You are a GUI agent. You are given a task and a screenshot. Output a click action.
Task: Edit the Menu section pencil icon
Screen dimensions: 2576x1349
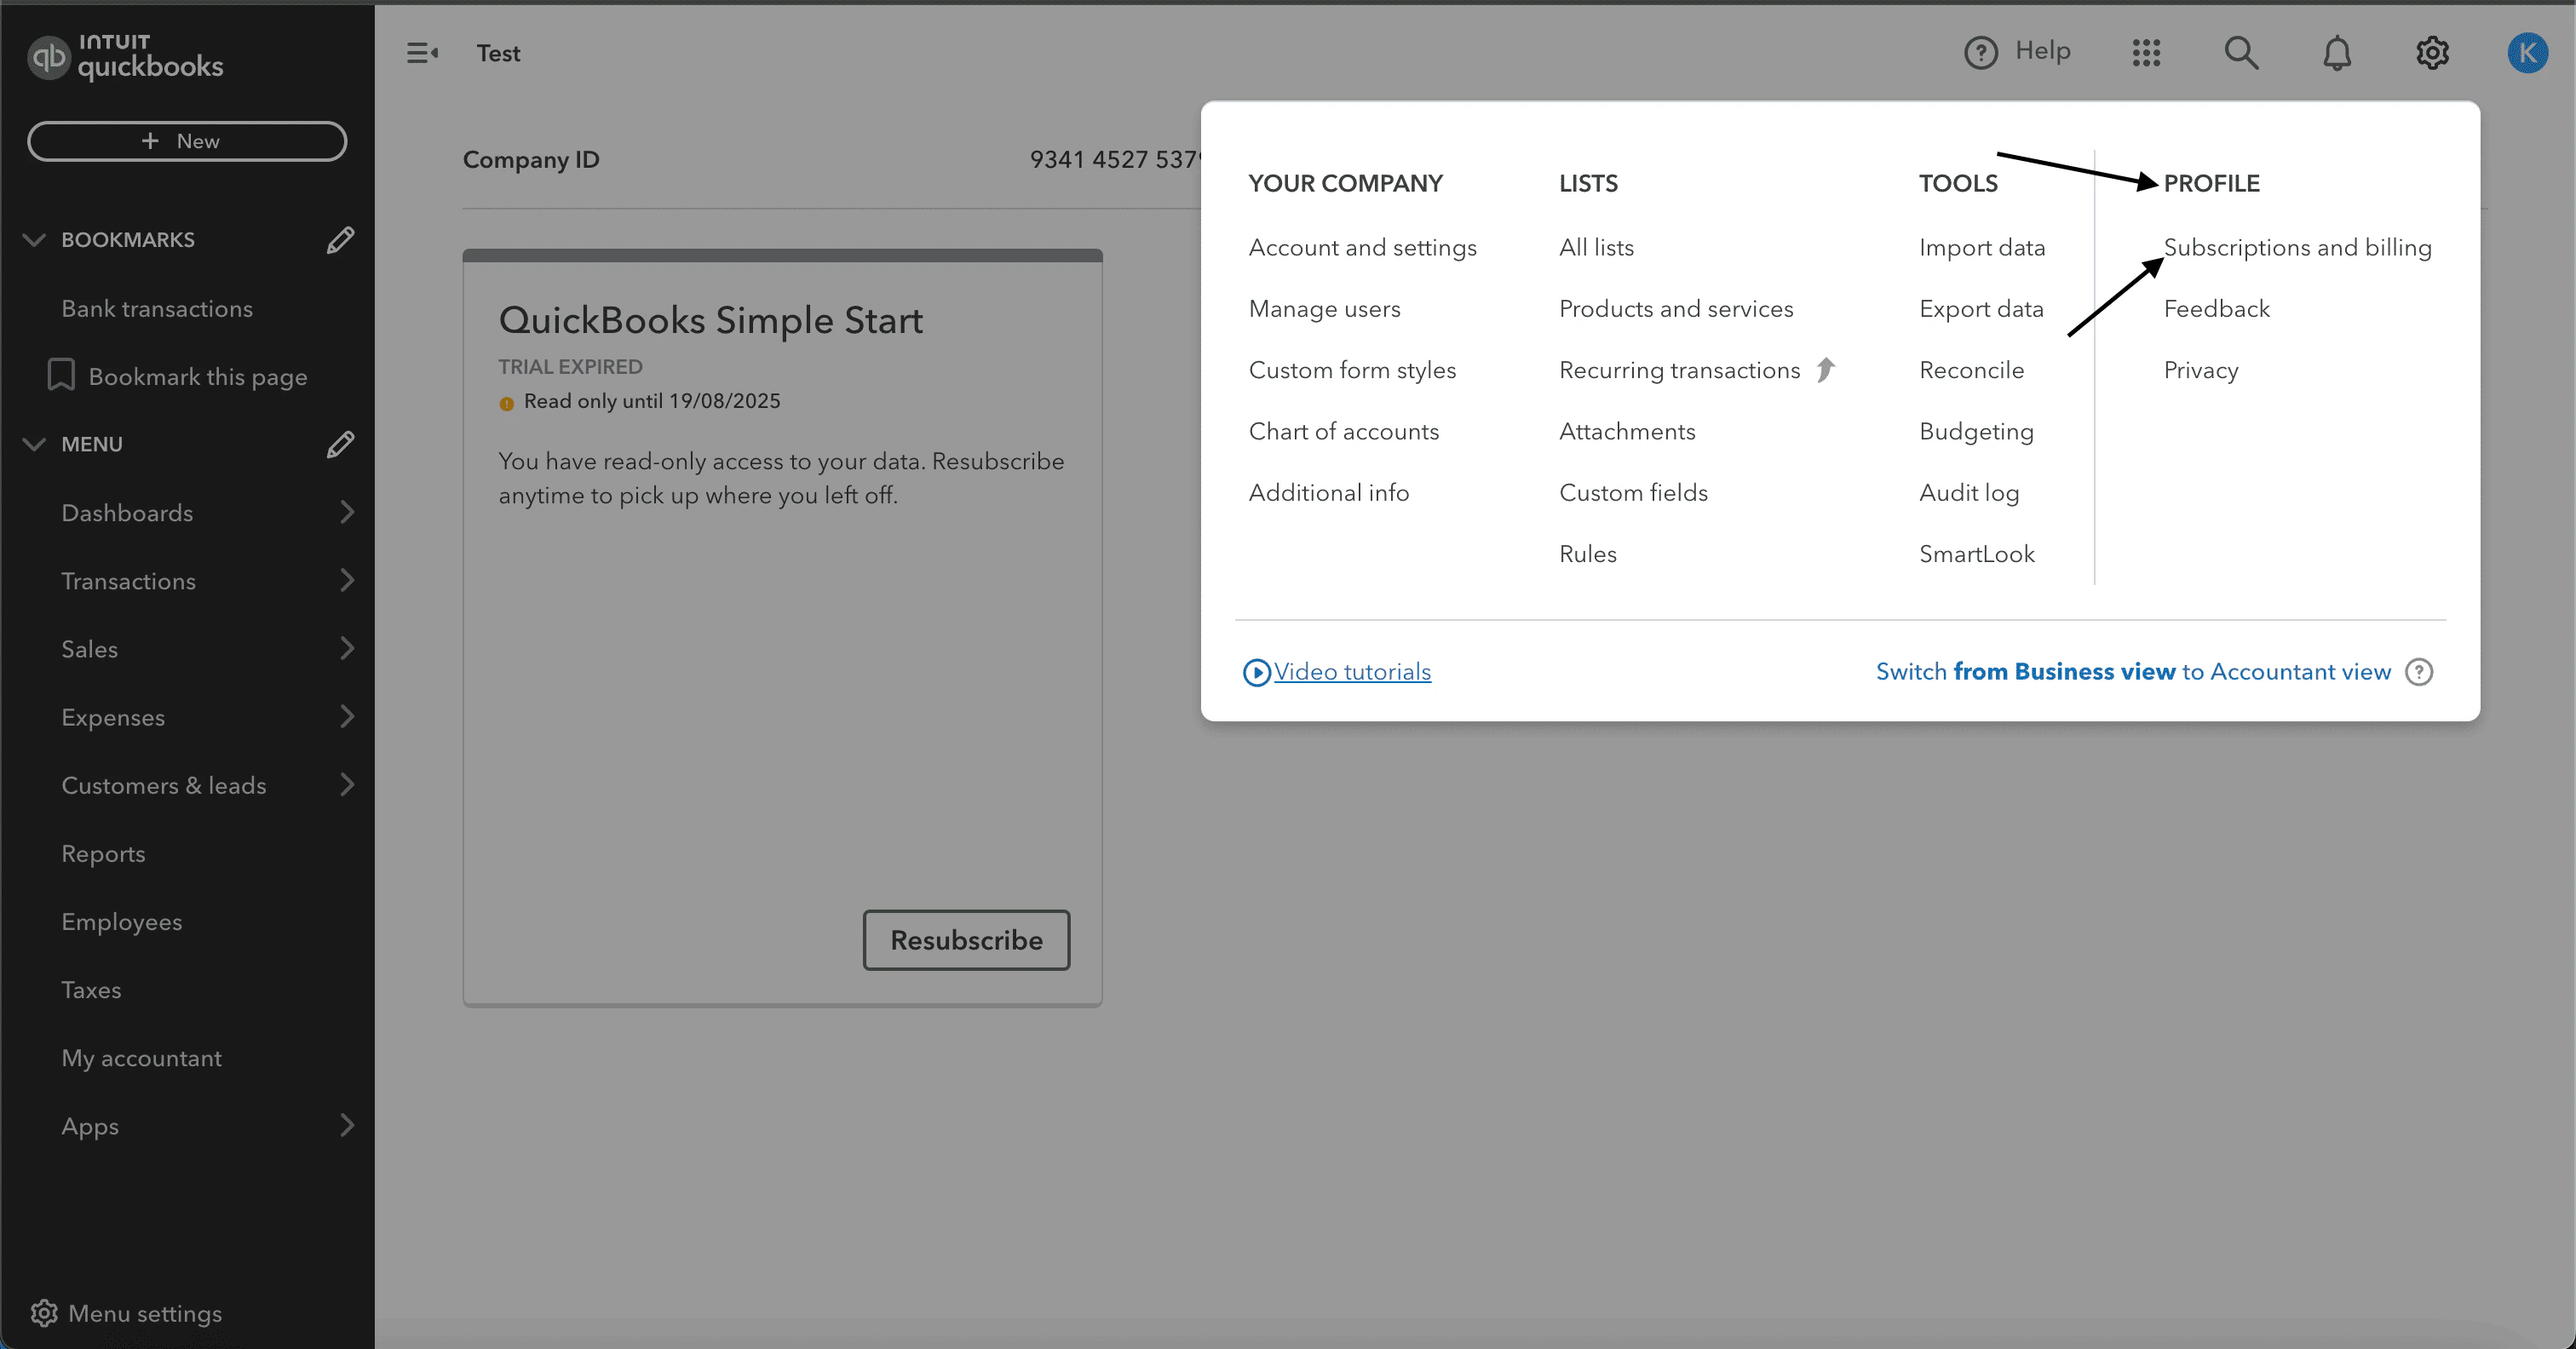point(340,444)
